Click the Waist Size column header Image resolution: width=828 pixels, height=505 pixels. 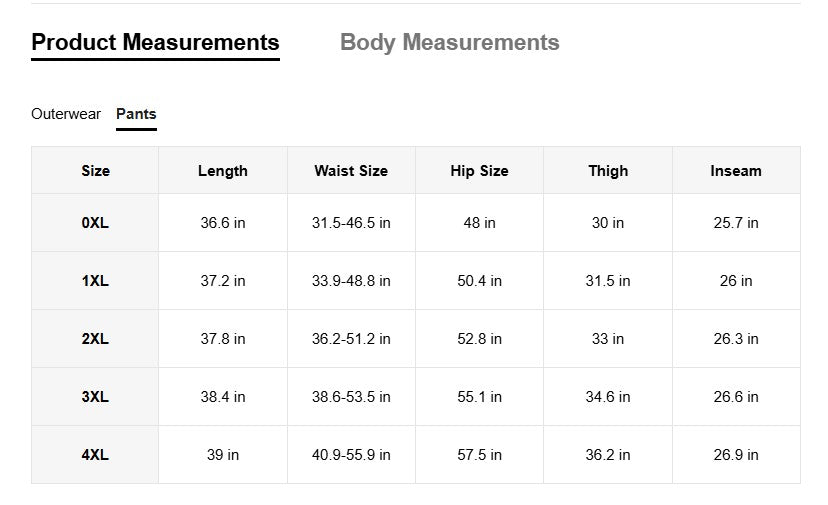[351, 171]
